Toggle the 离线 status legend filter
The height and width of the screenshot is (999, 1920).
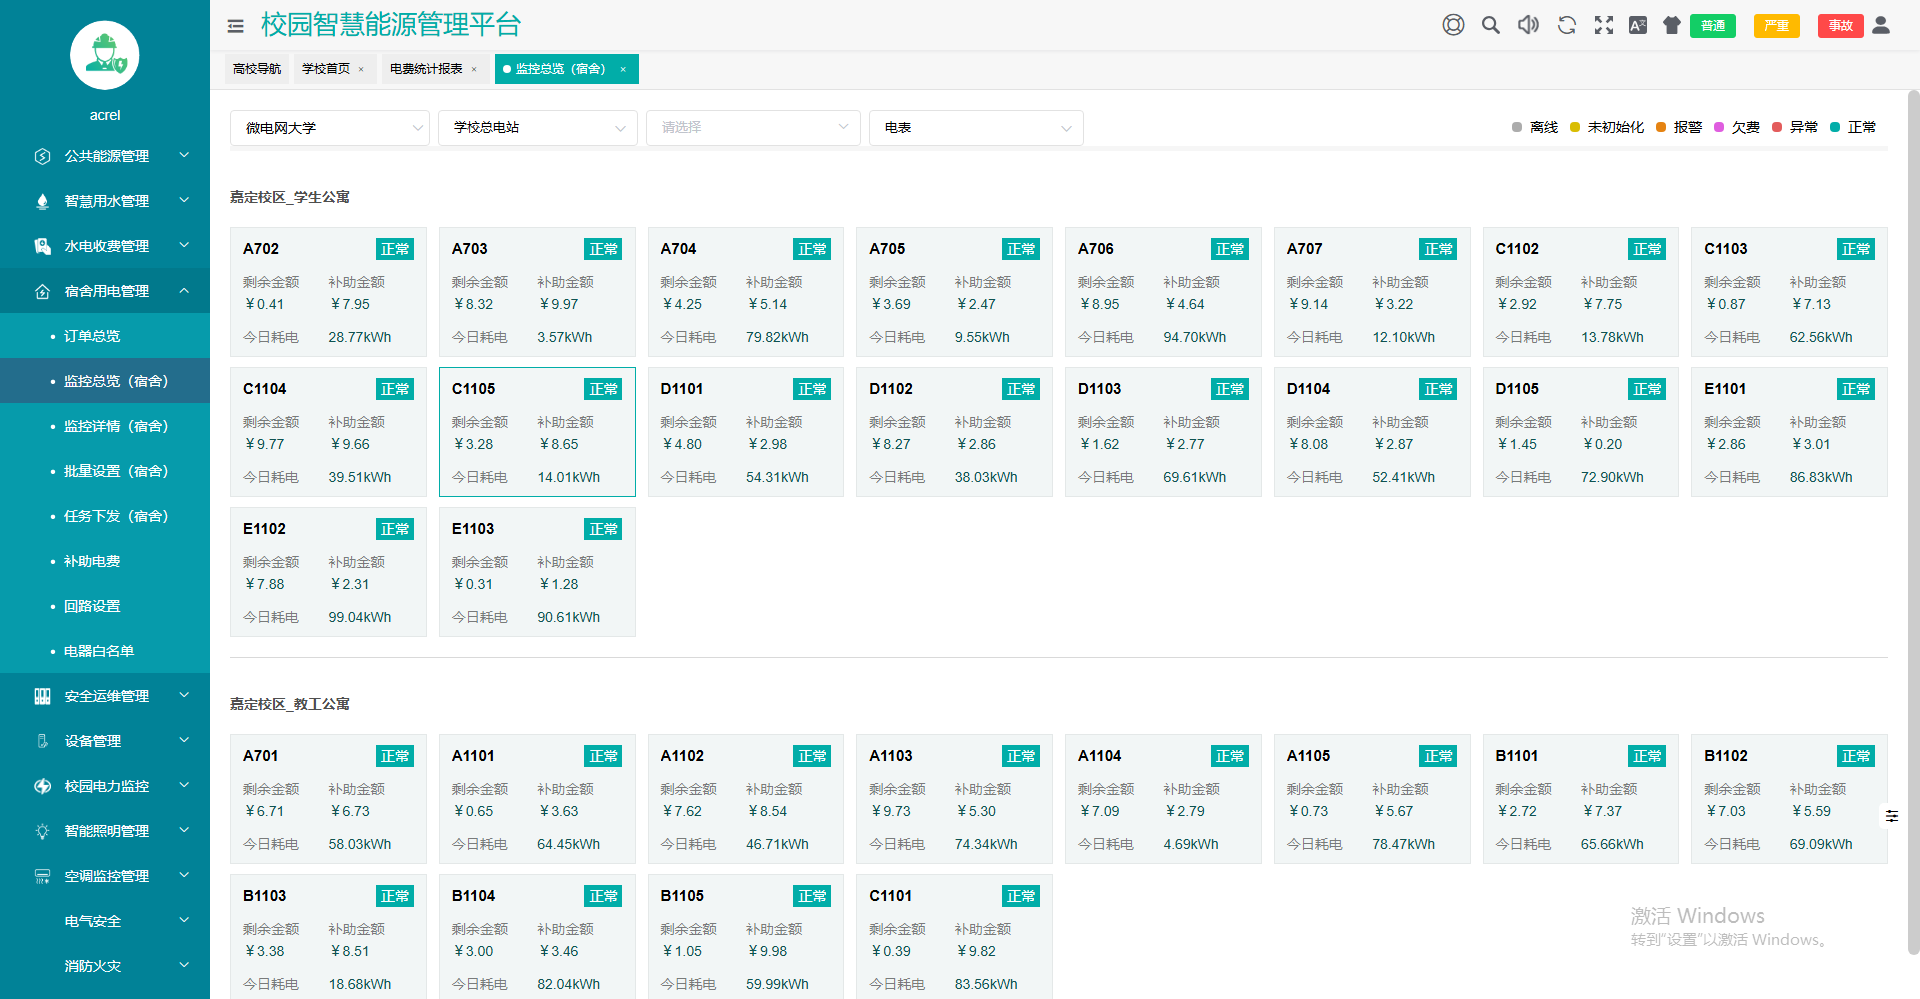click(x=1535, y=127)
